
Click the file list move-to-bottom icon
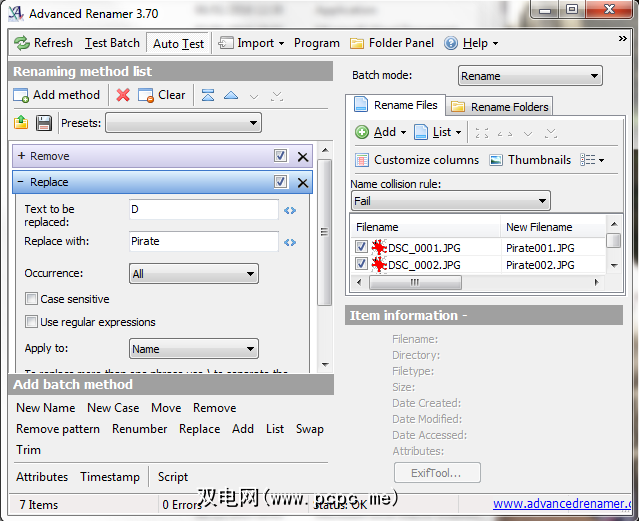pyautogui.click(x=551, y=133)
